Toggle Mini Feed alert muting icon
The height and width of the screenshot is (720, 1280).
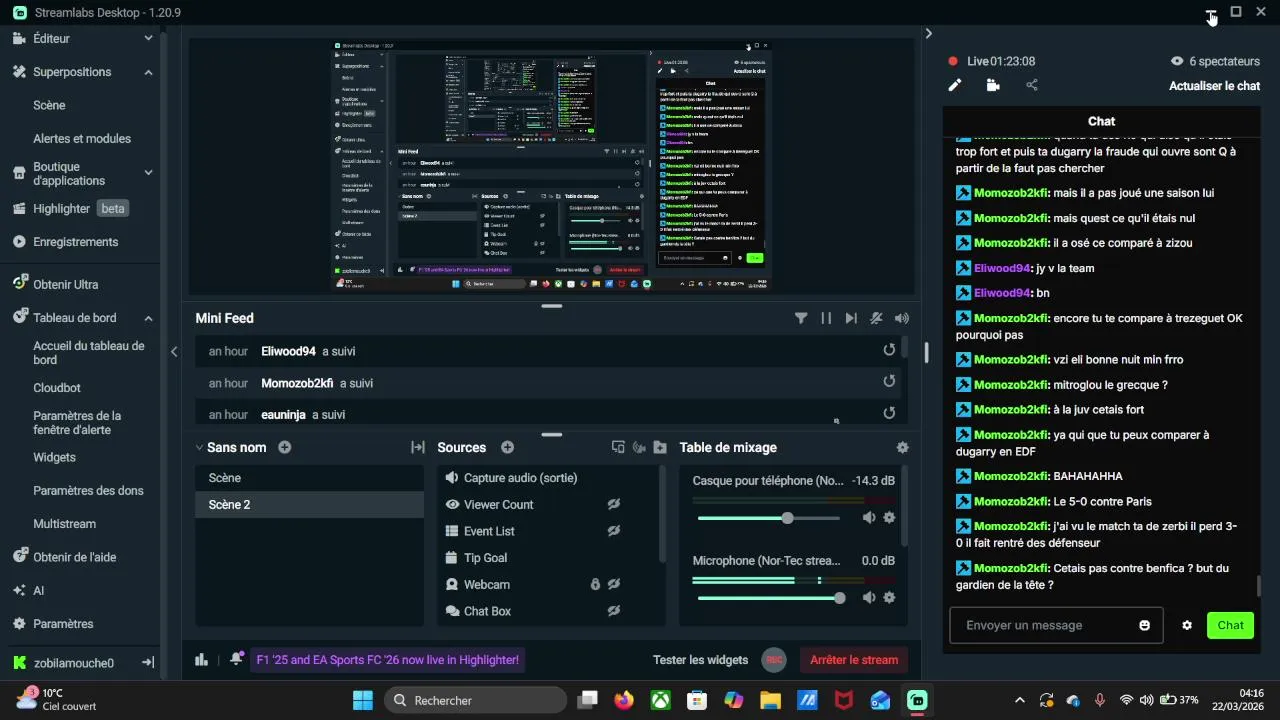[x=876, y=318]
